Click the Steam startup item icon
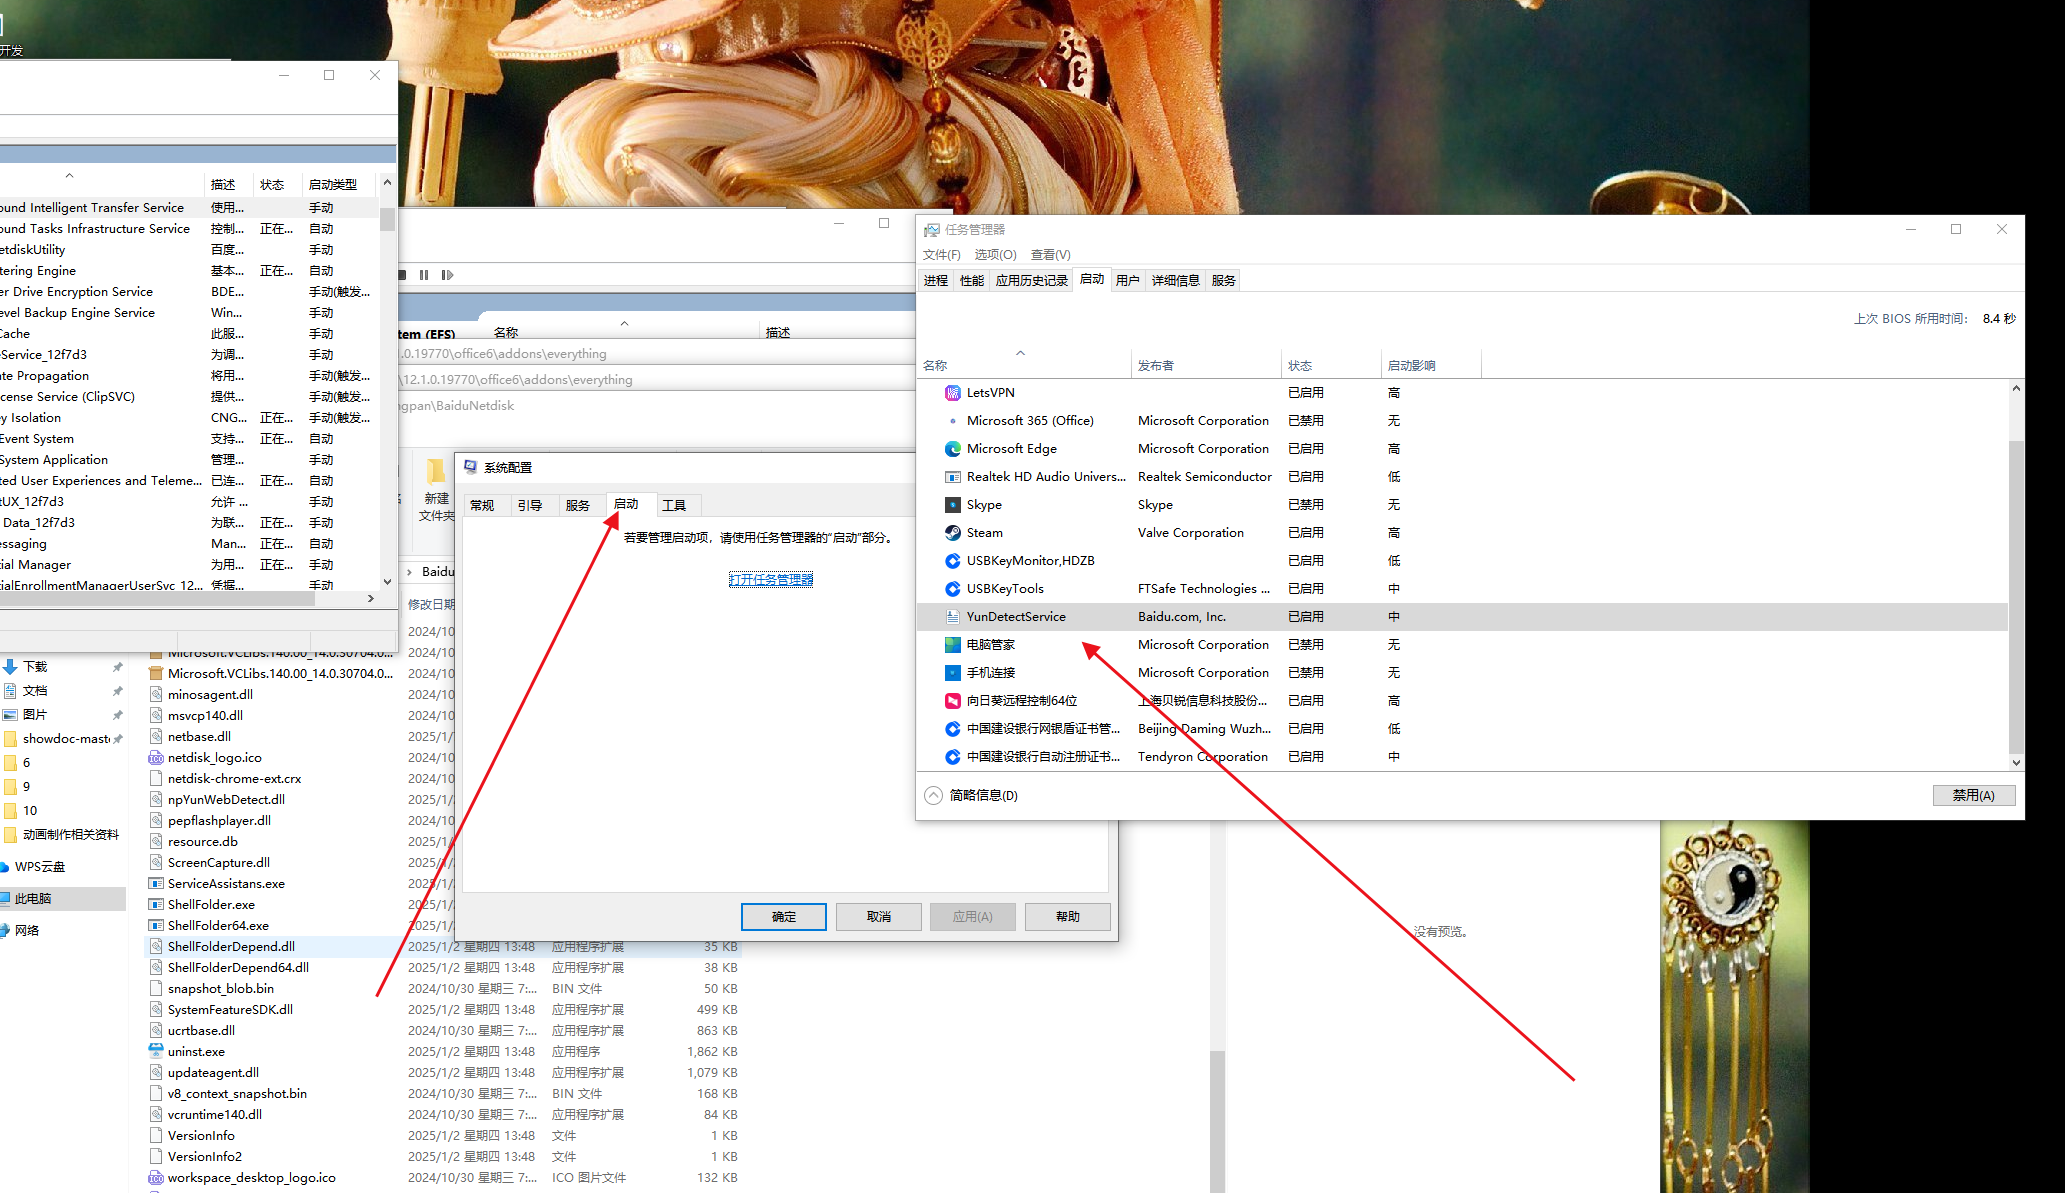 (x=952, y=533)
